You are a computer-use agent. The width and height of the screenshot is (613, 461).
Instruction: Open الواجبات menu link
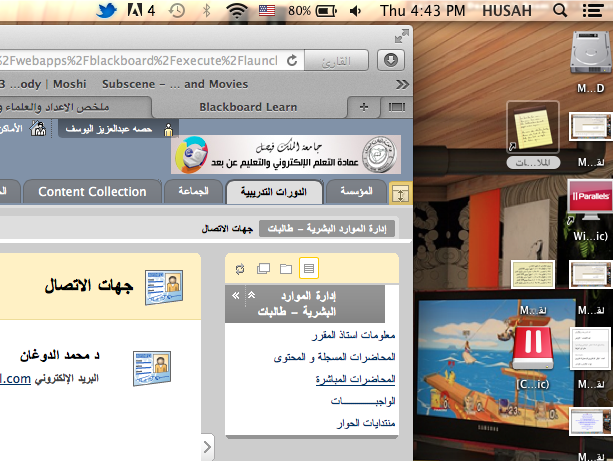pyautogui.click(x=363, y=401)
